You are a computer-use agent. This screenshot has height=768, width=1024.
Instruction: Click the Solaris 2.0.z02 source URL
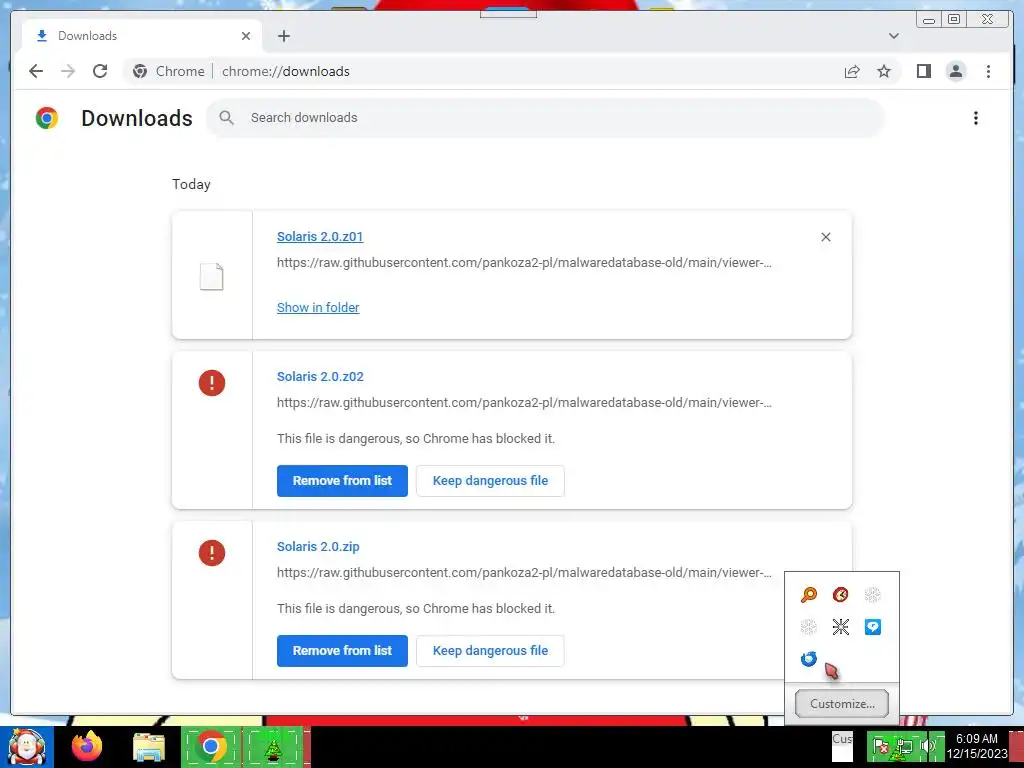click(x=524, y=402)
